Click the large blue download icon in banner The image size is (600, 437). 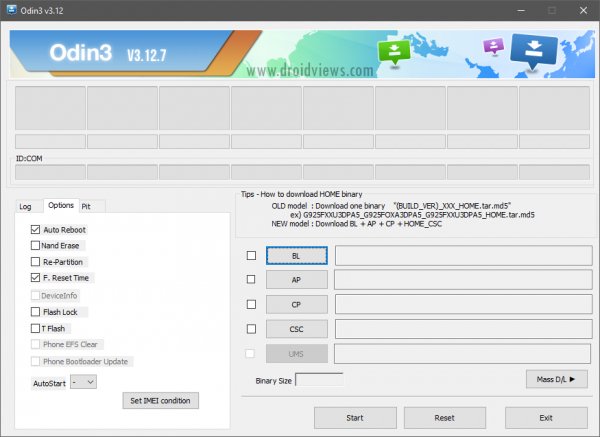click(534, 51)
